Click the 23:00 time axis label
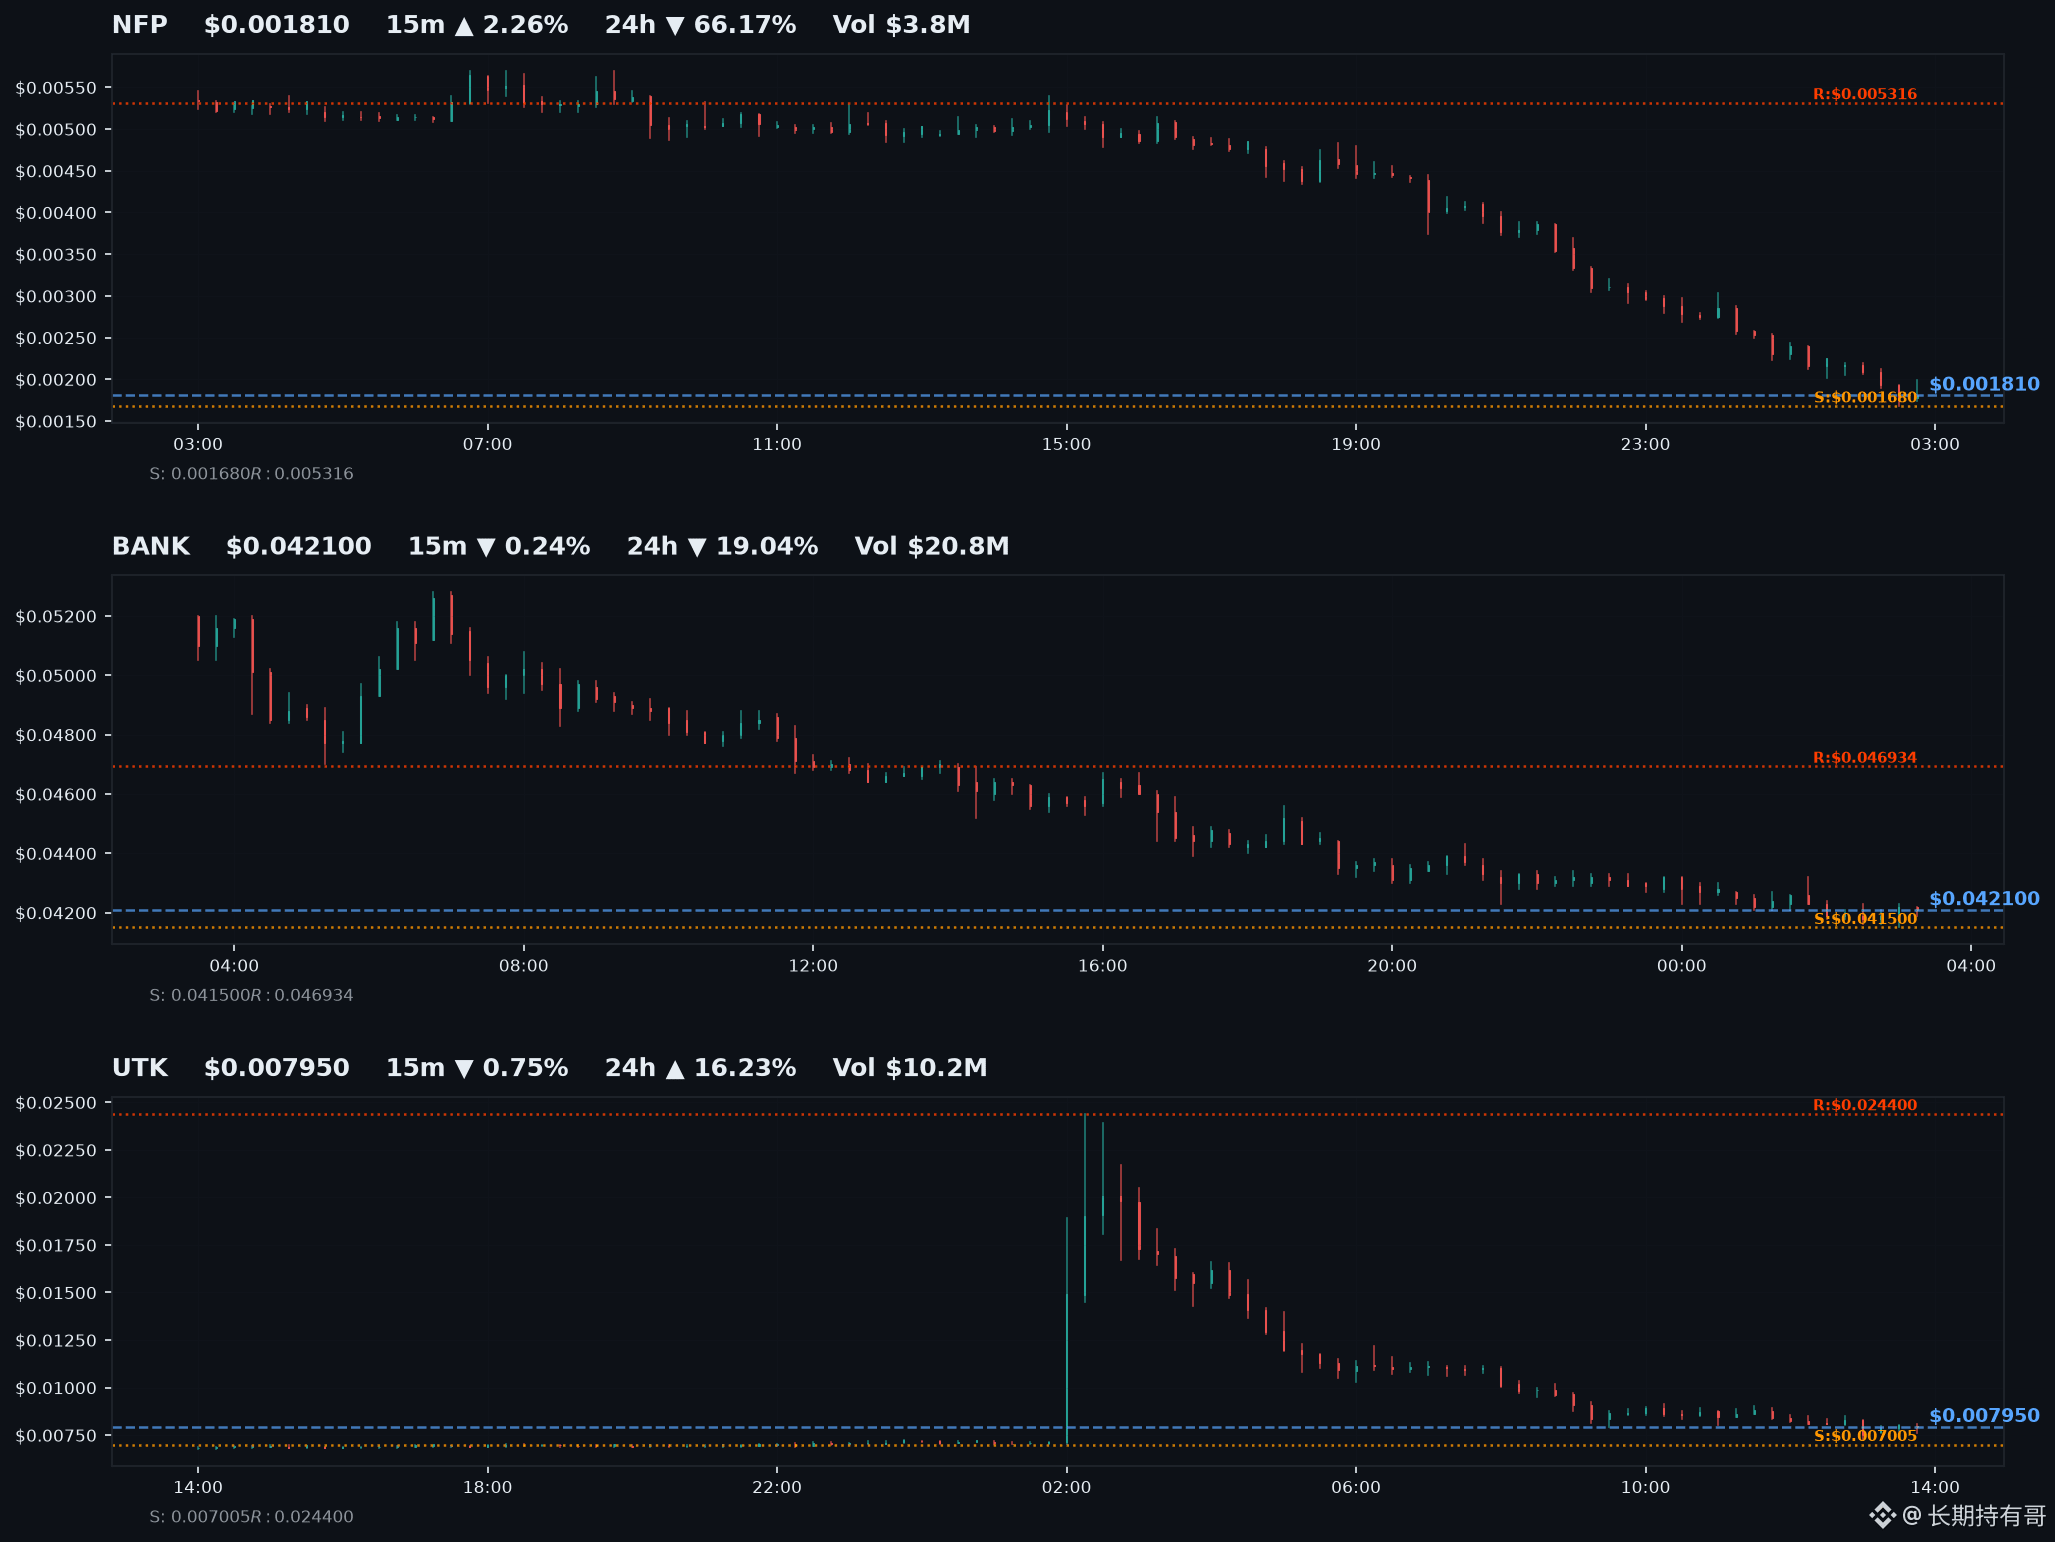This screenshot has width=2055, height=1542. (x=1645, y=444)
